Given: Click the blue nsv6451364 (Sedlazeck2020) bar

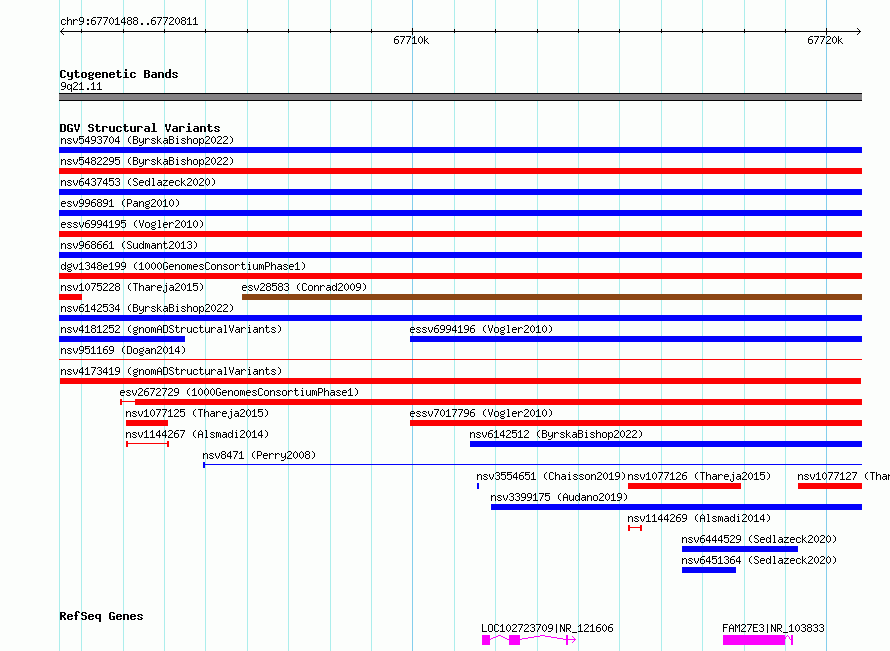Looking at the screenshot, I should [709, 570].
